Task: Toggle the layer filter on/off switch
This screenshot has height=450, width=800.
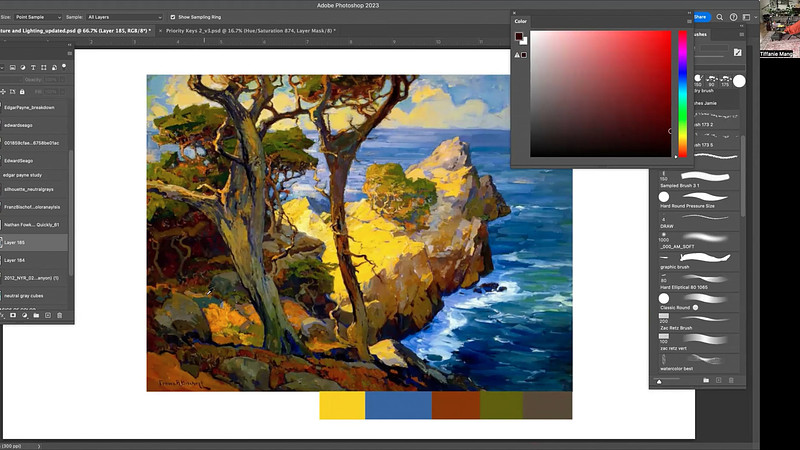Action: pyautogui.click(x=64, y=66)
